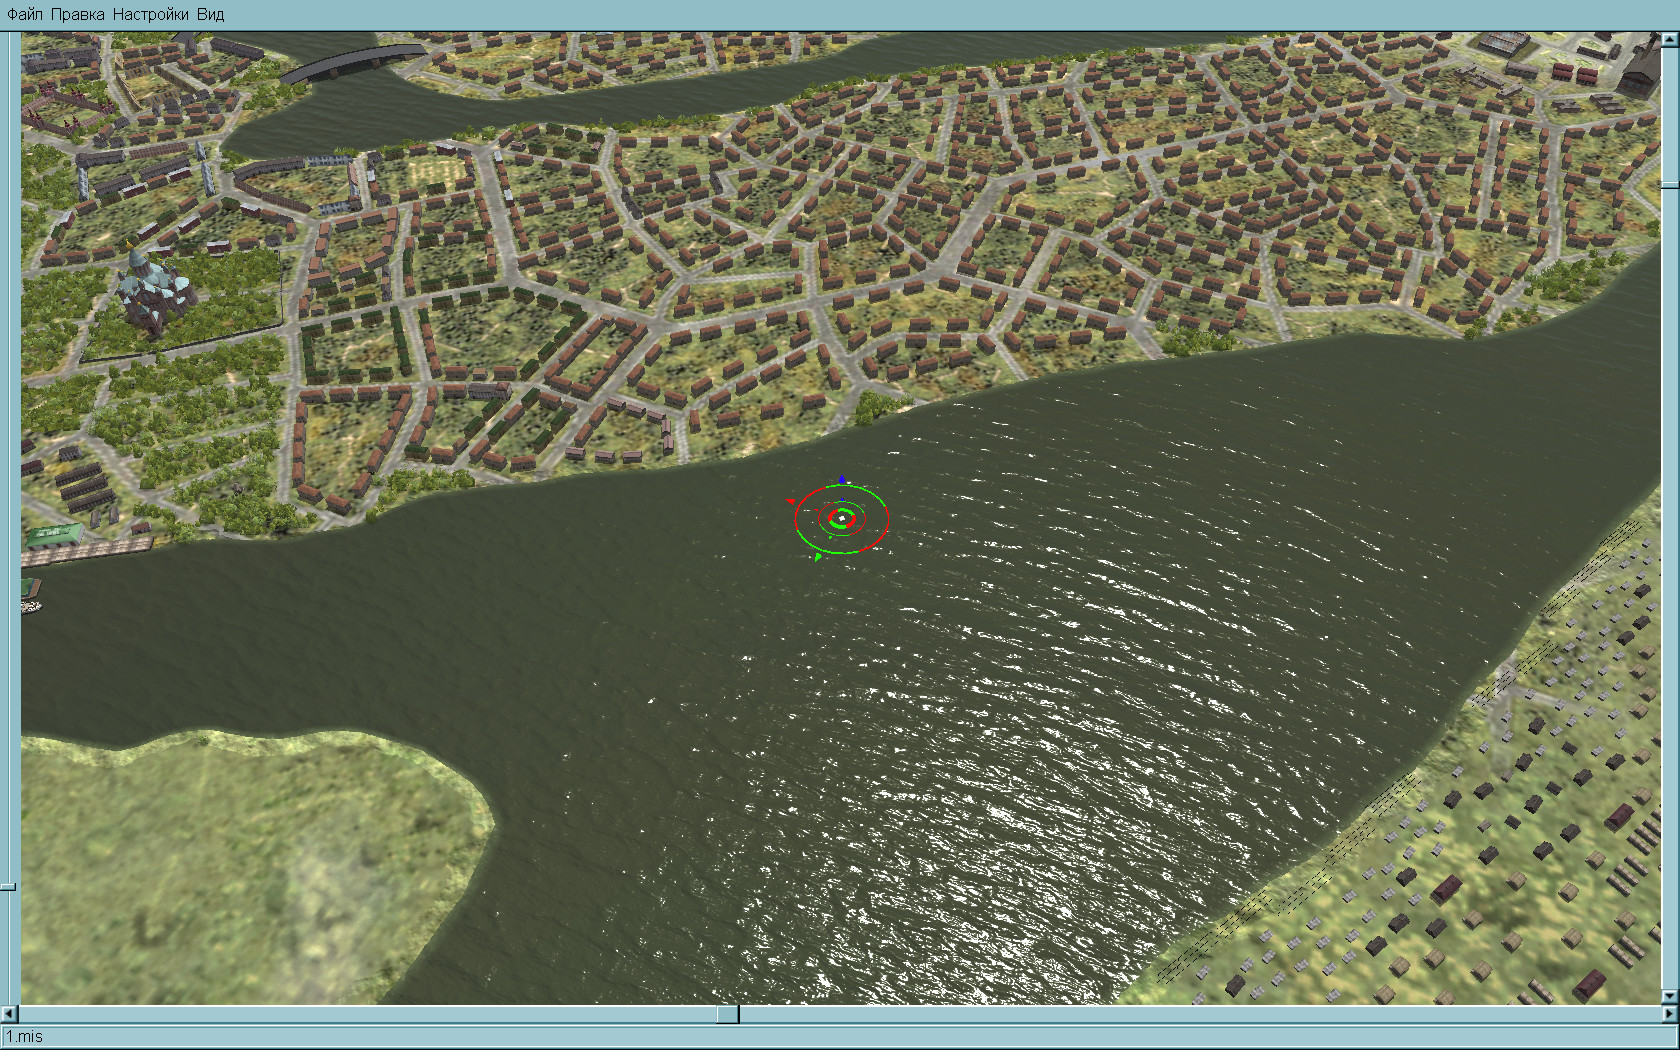Click the vertical scrollbar down arrow
The height and width of the screenshot is (1050, 1680).
coord(1670,997)
